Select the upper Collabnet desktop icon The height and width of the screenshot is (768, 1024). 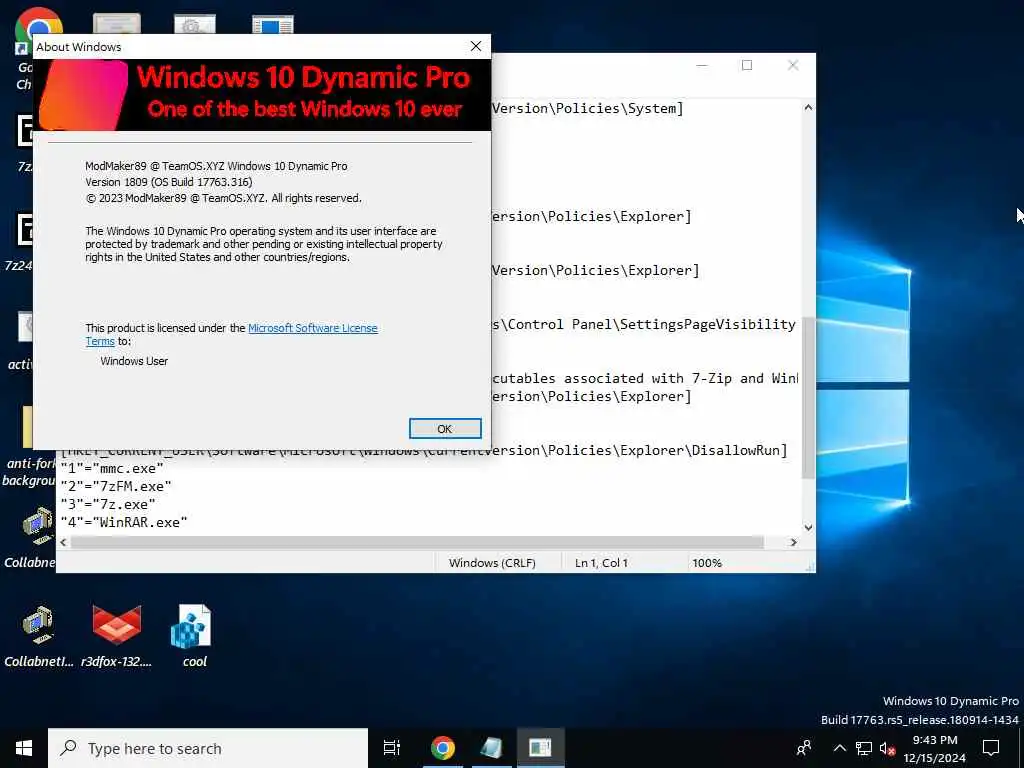click(x=29, y=536)
